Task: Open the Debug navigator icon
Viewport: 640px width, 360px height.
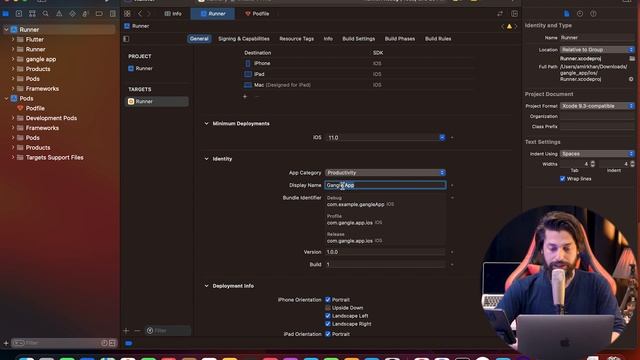Action: (85, 13)
